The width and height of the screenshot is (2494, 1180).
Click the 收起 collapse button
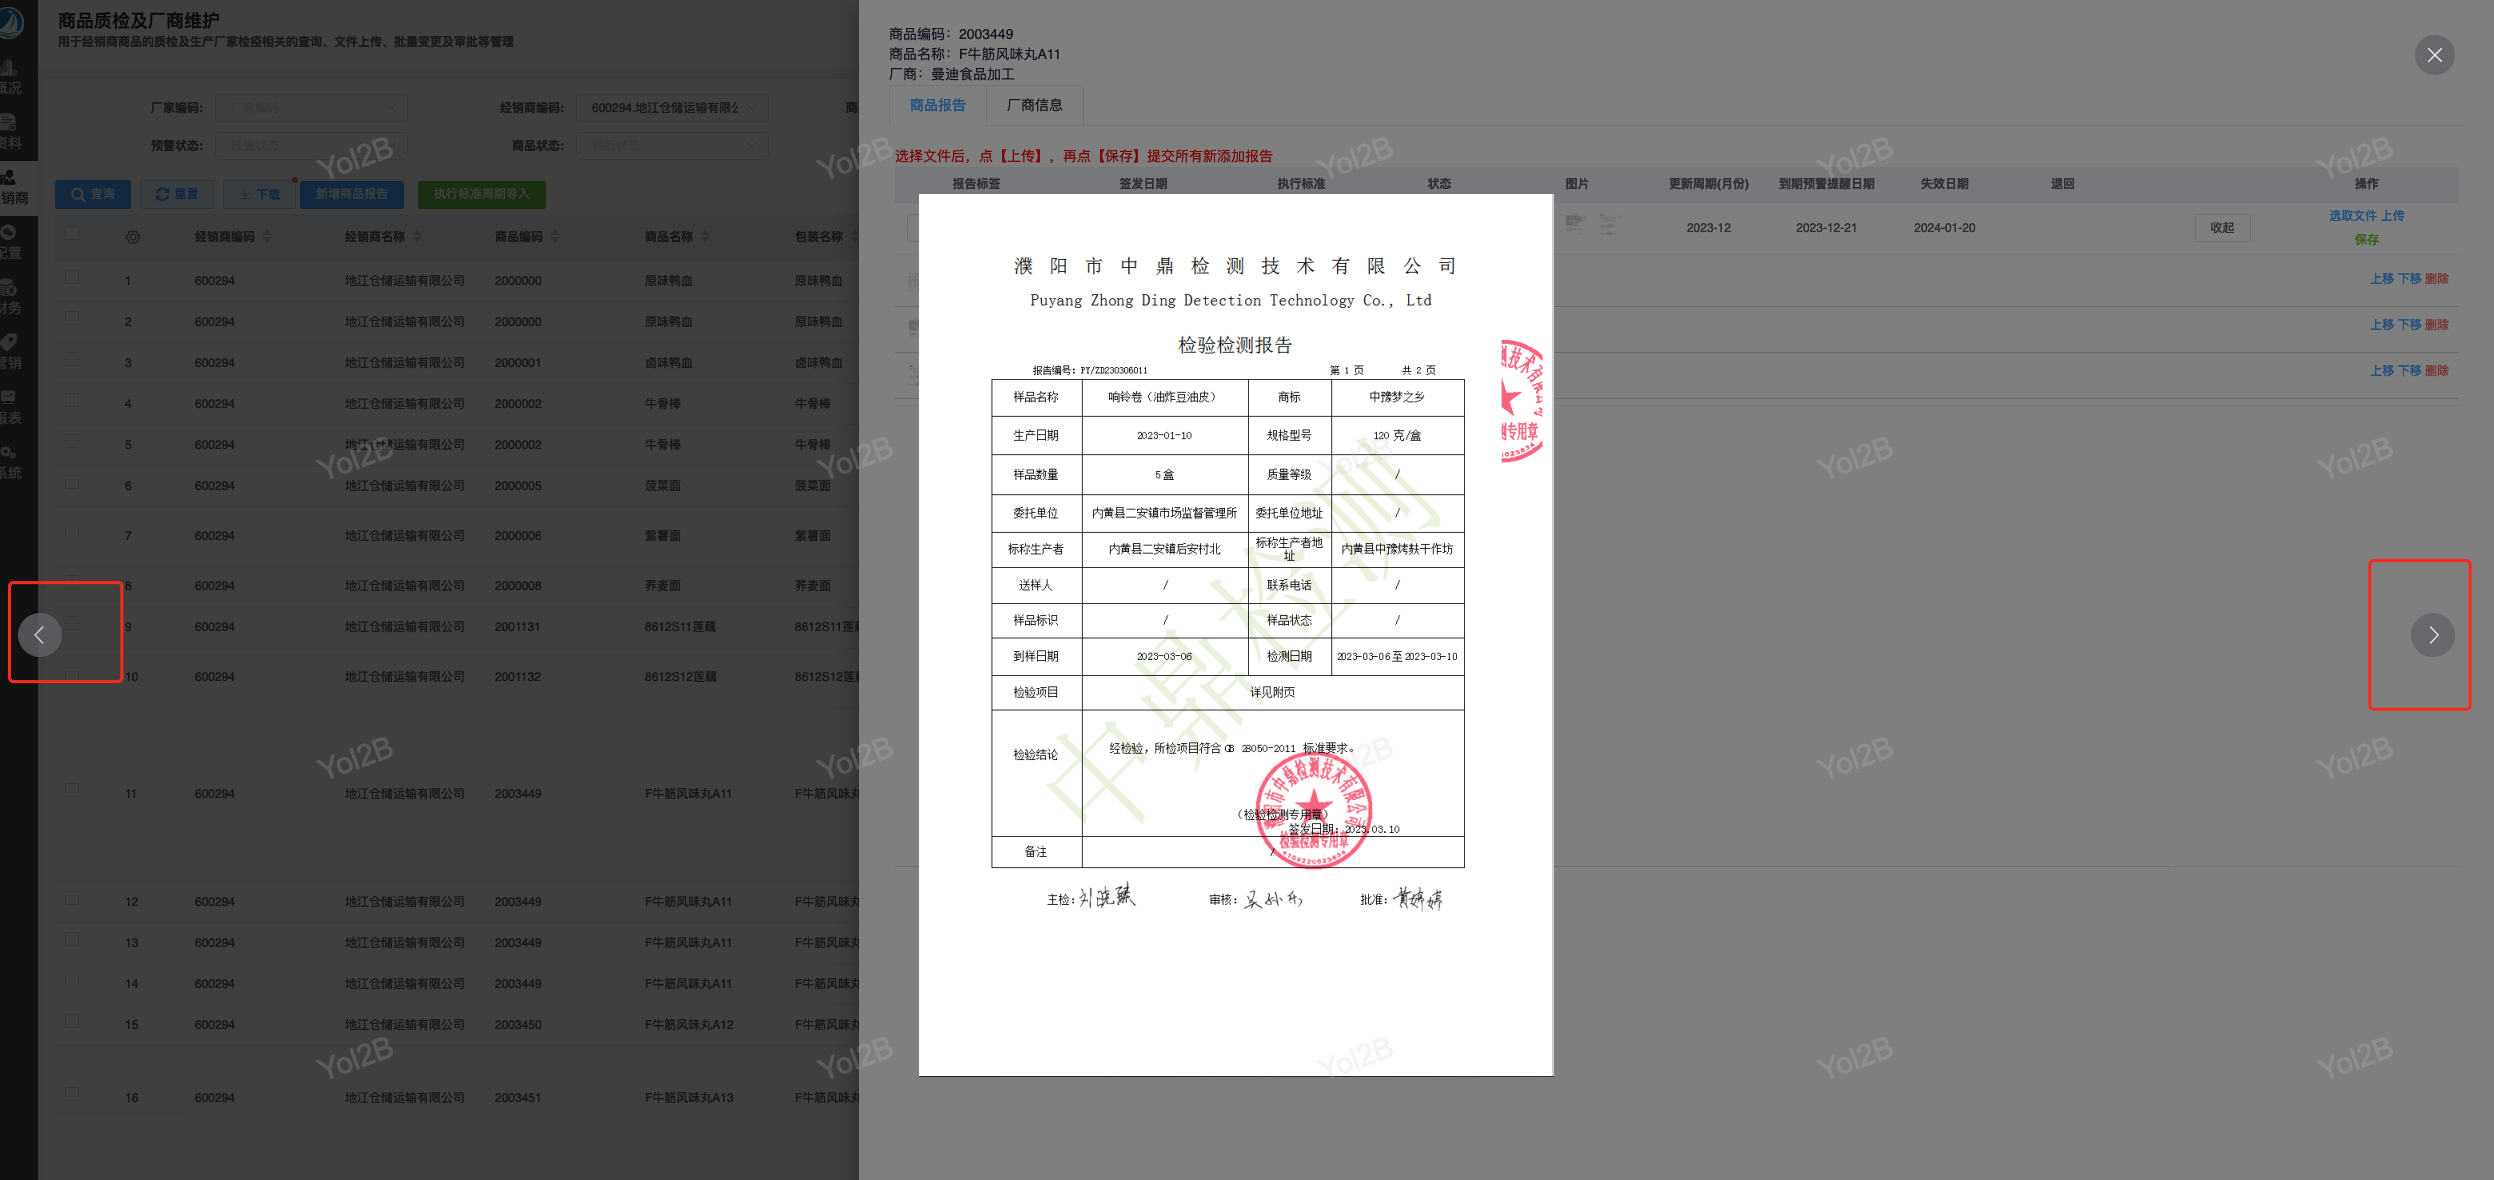pos(2222,228)
